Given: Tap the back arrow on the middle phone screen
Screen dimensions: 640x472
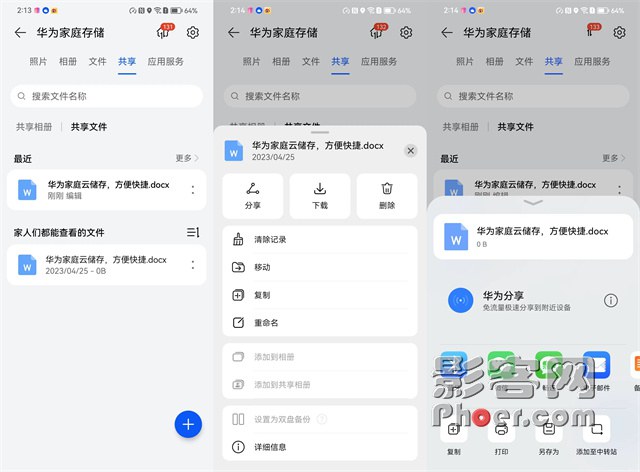Looking at the screenshot, I should (233, 33).
